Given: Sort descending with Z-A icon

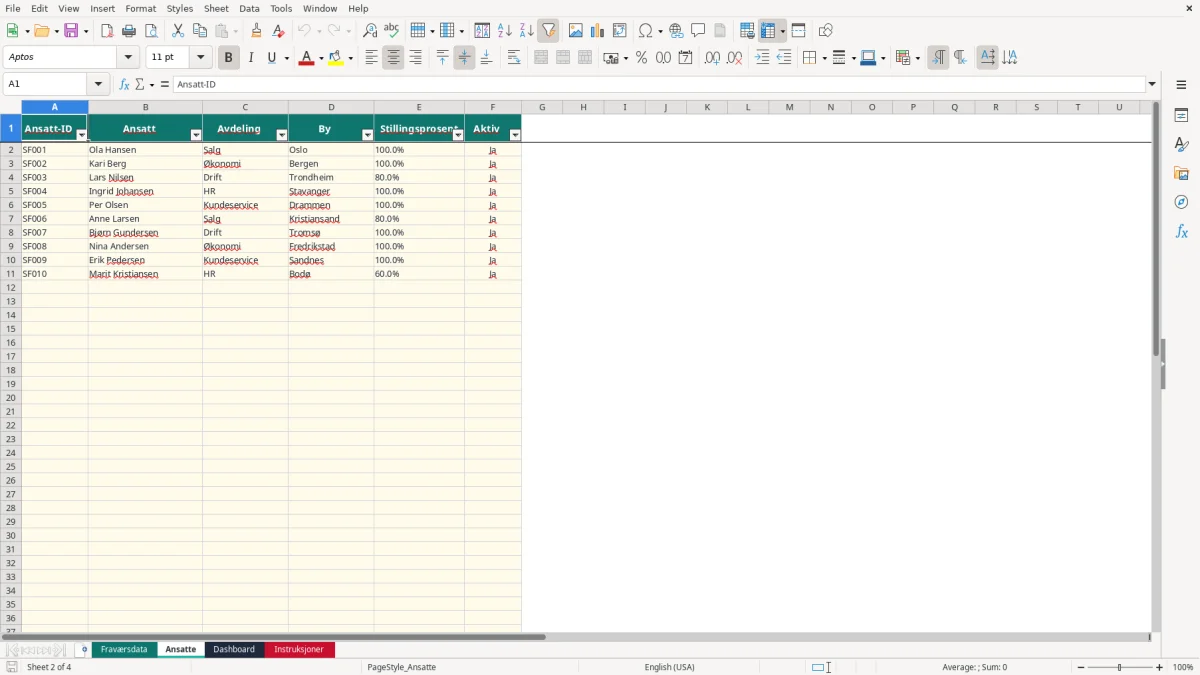Looking at the screenshot, I should (x=526, y=31).
